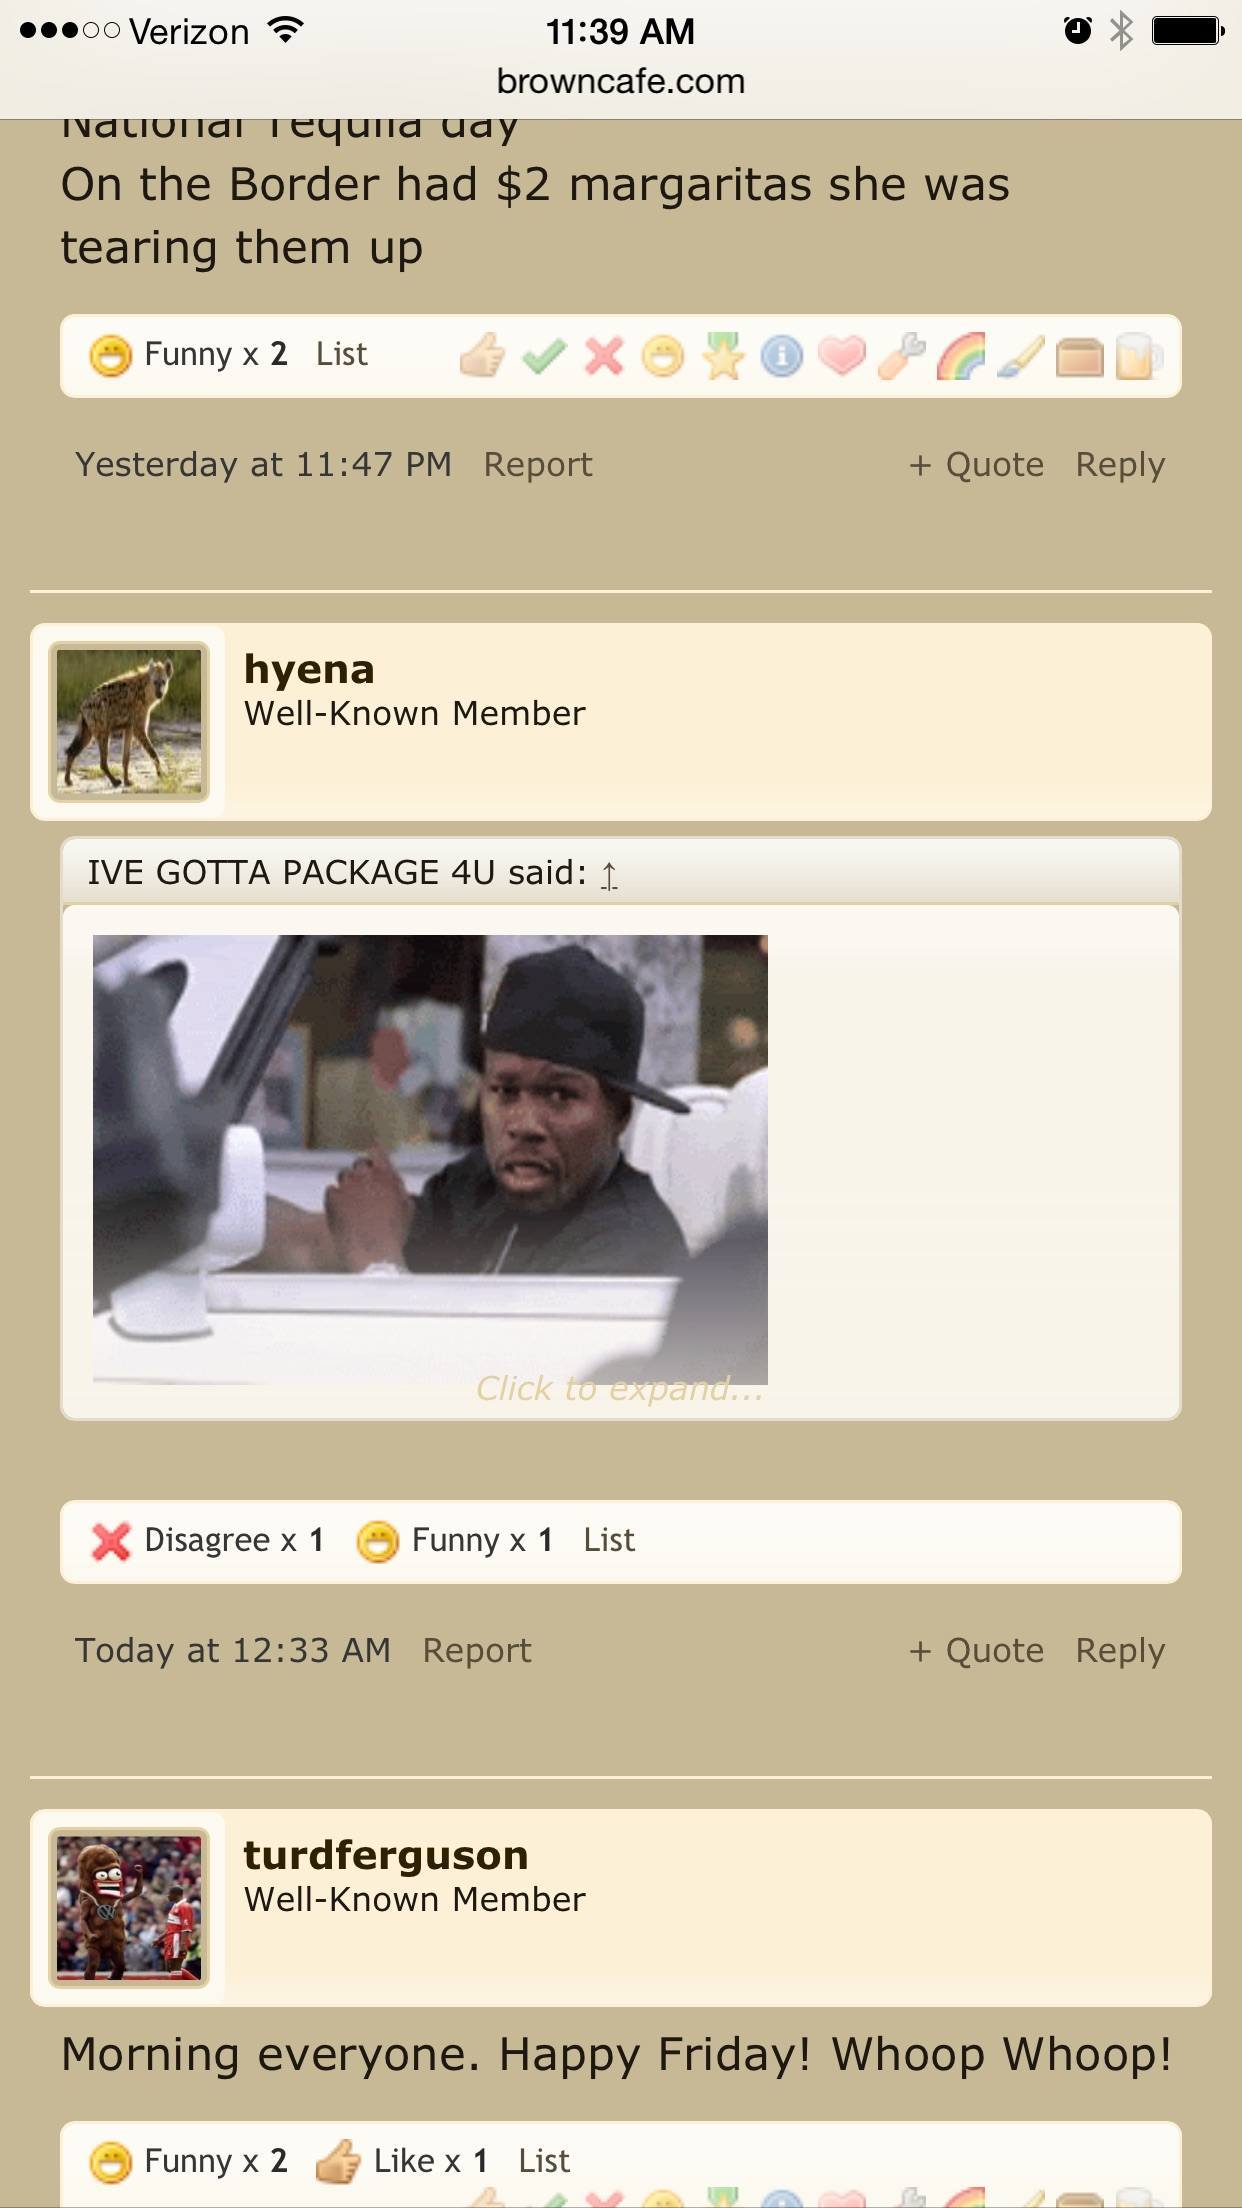Open rating List under hyena's post
Viewport: 1242px width, 2208px height.
[609, 1540]
